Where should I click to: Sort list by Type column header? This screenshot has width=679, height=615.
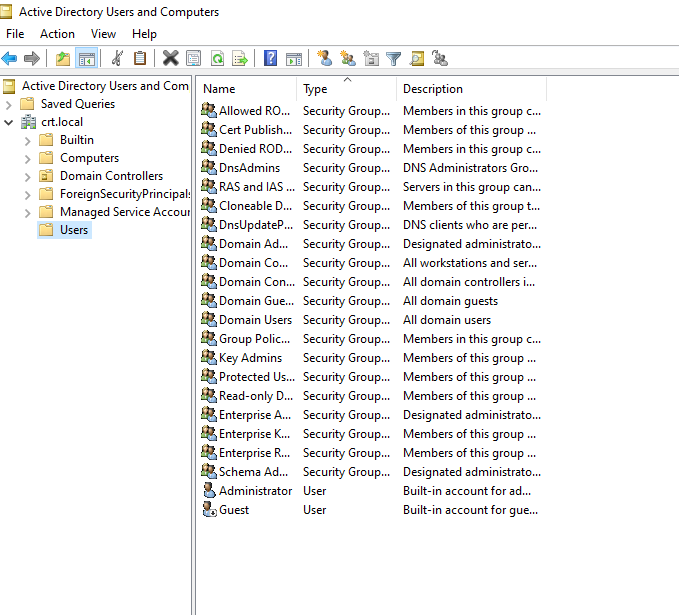point(346,89)
